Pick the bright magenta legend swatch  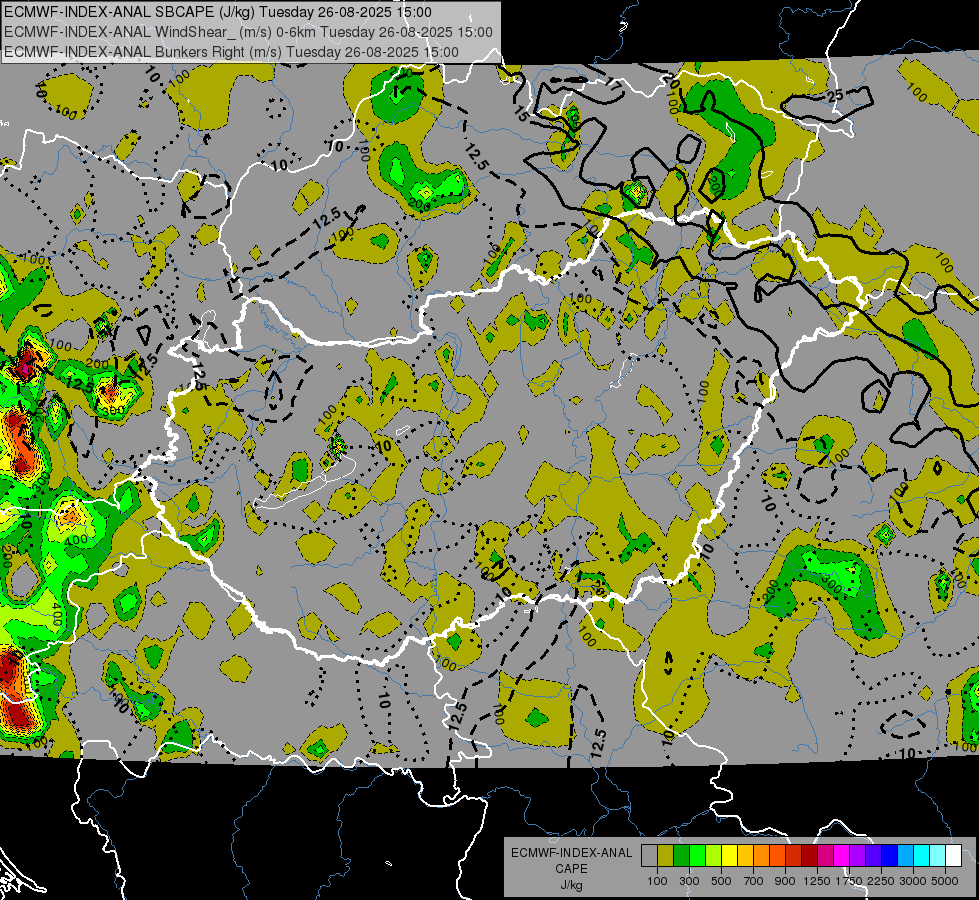842,856
